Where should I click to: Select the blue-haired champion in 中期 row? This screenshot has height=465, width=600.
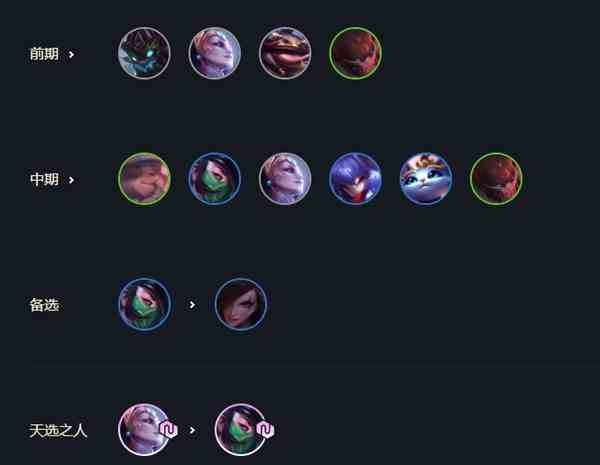click(x=355, y=179)
